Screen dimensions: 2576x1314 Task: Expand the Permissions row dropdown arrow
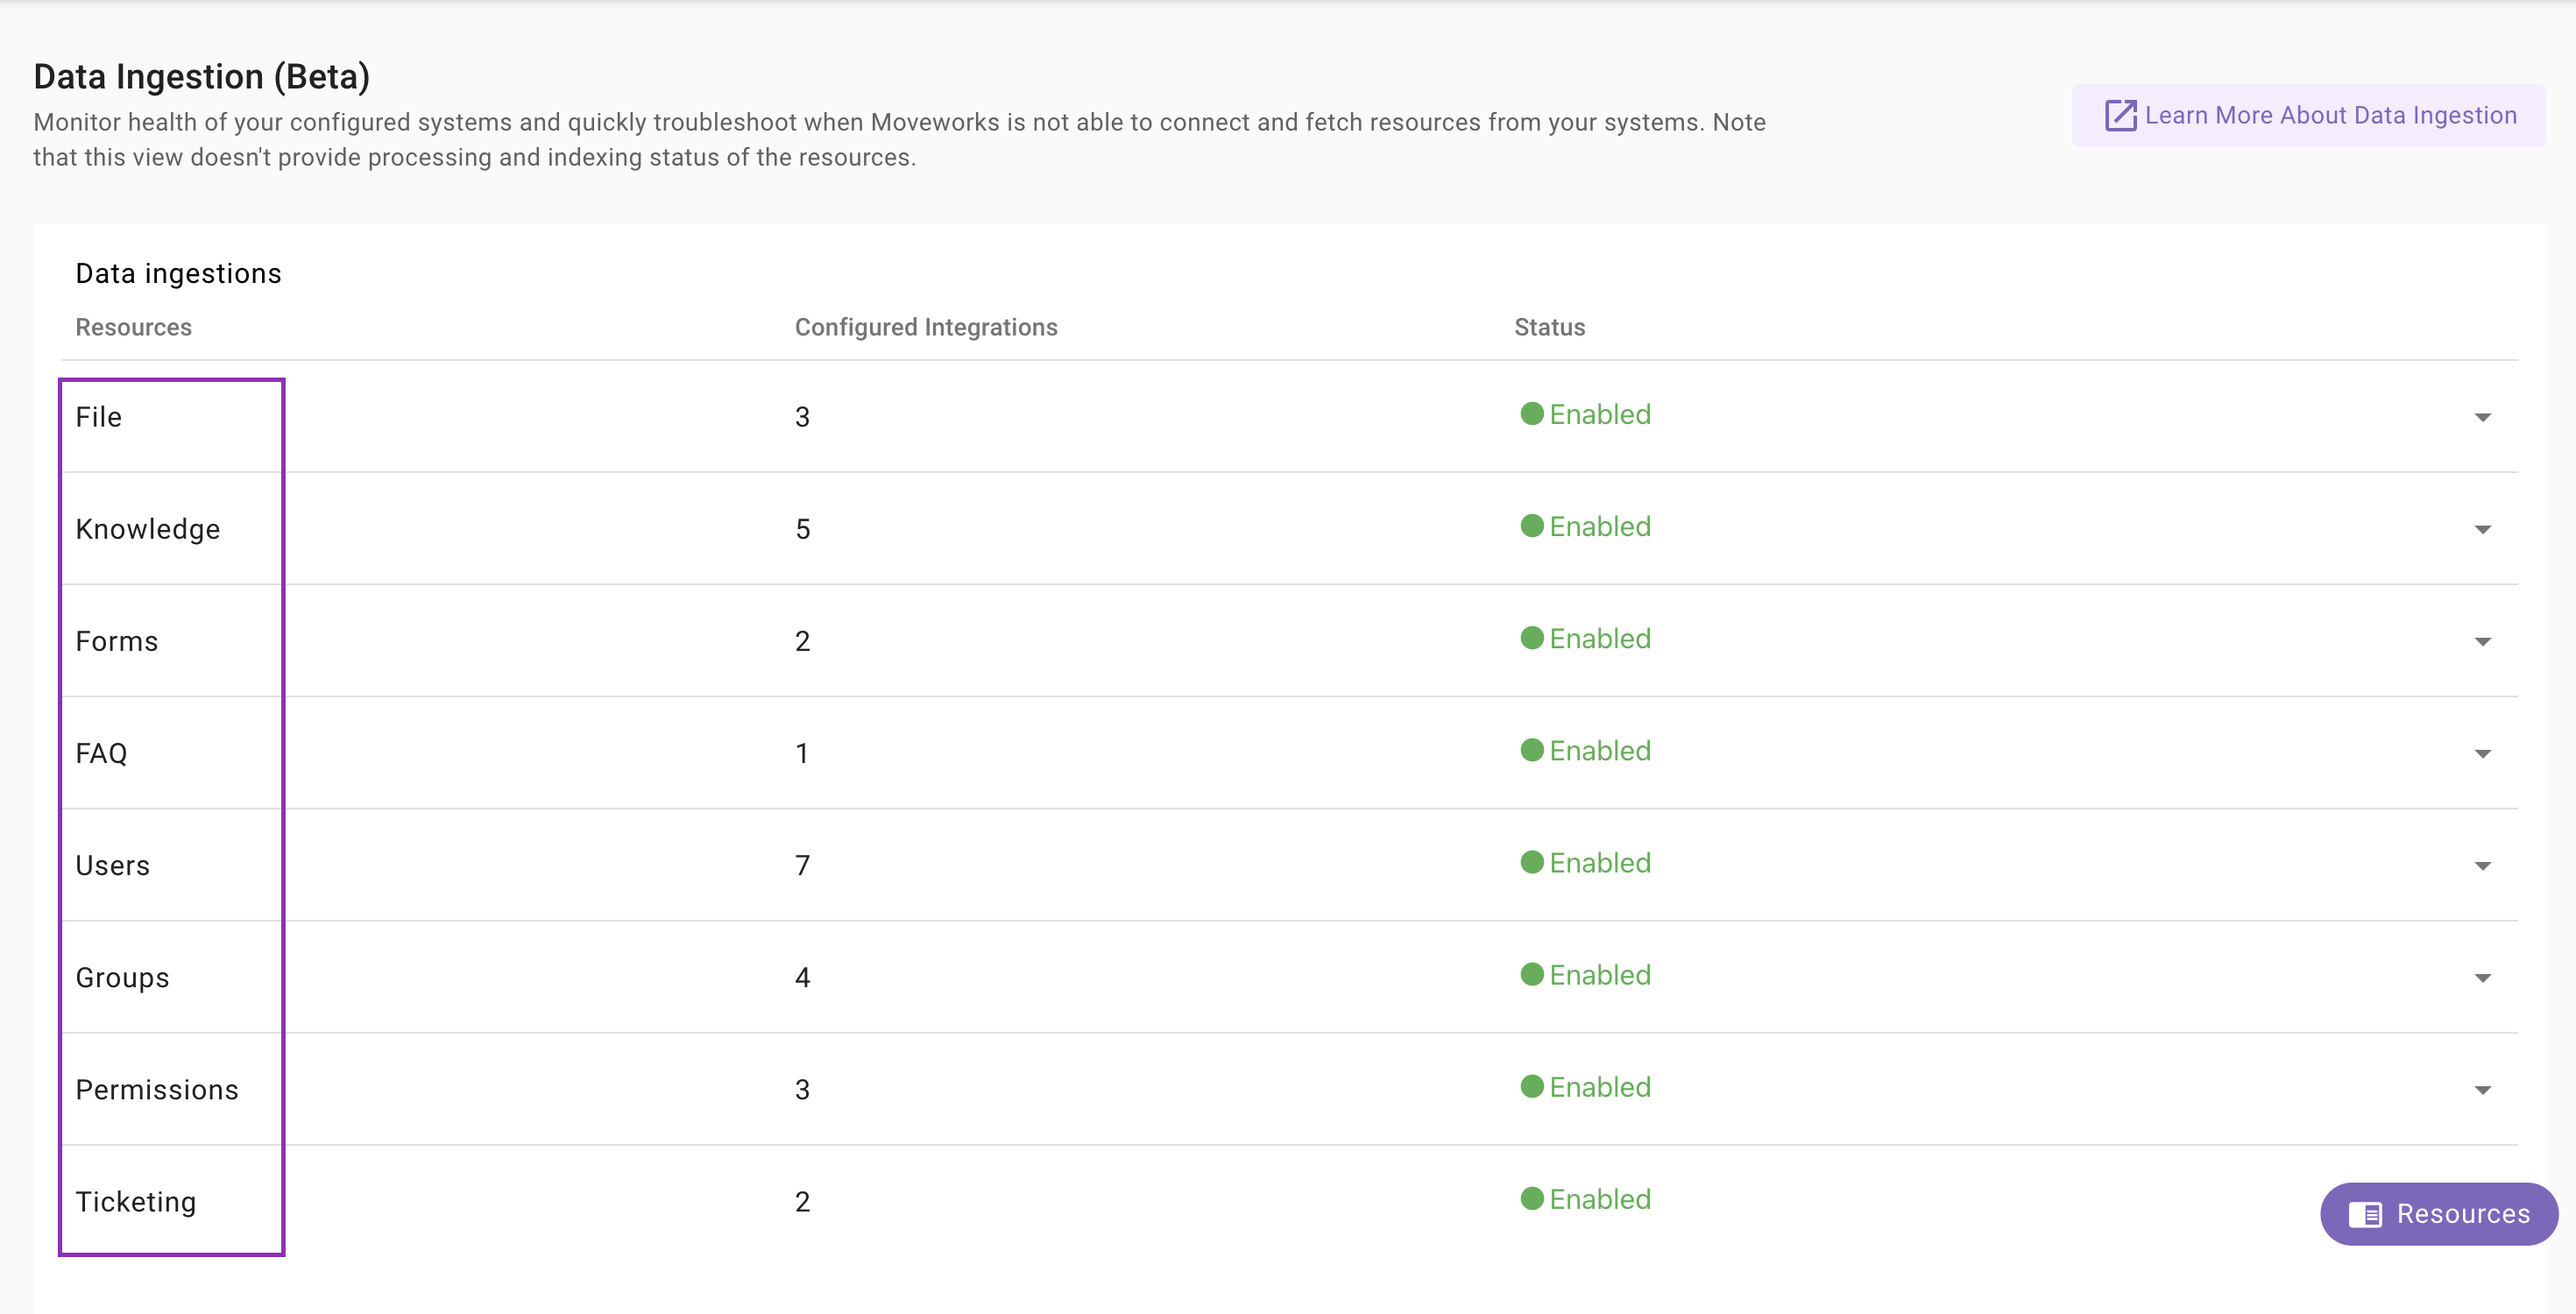tap(2482, 1089)
